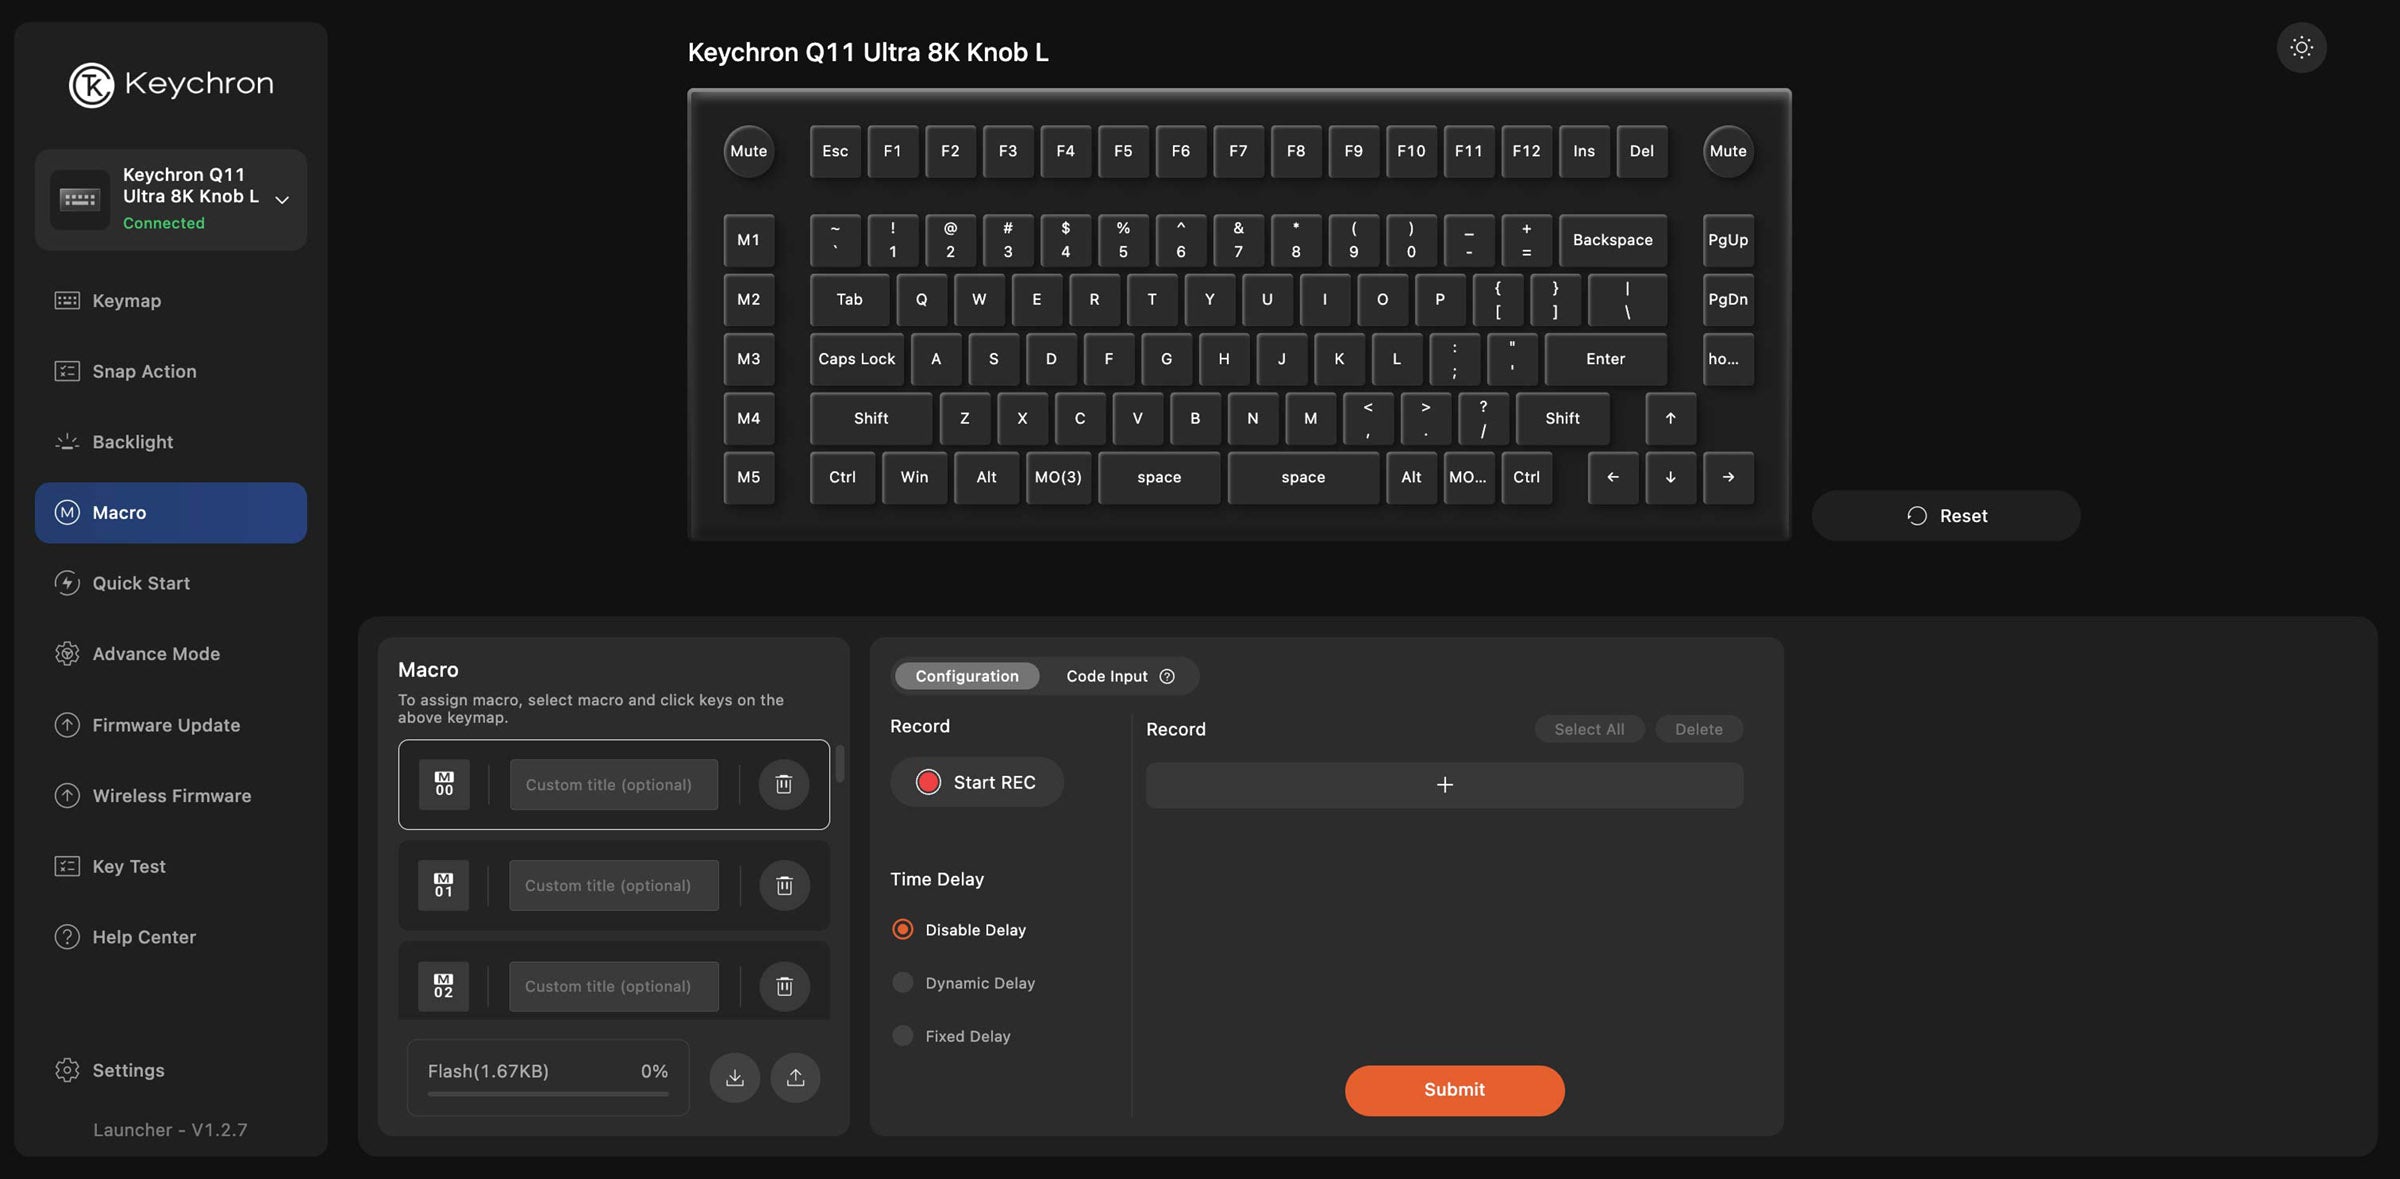Switch to Configuration tab

click(x=967, y=676)
